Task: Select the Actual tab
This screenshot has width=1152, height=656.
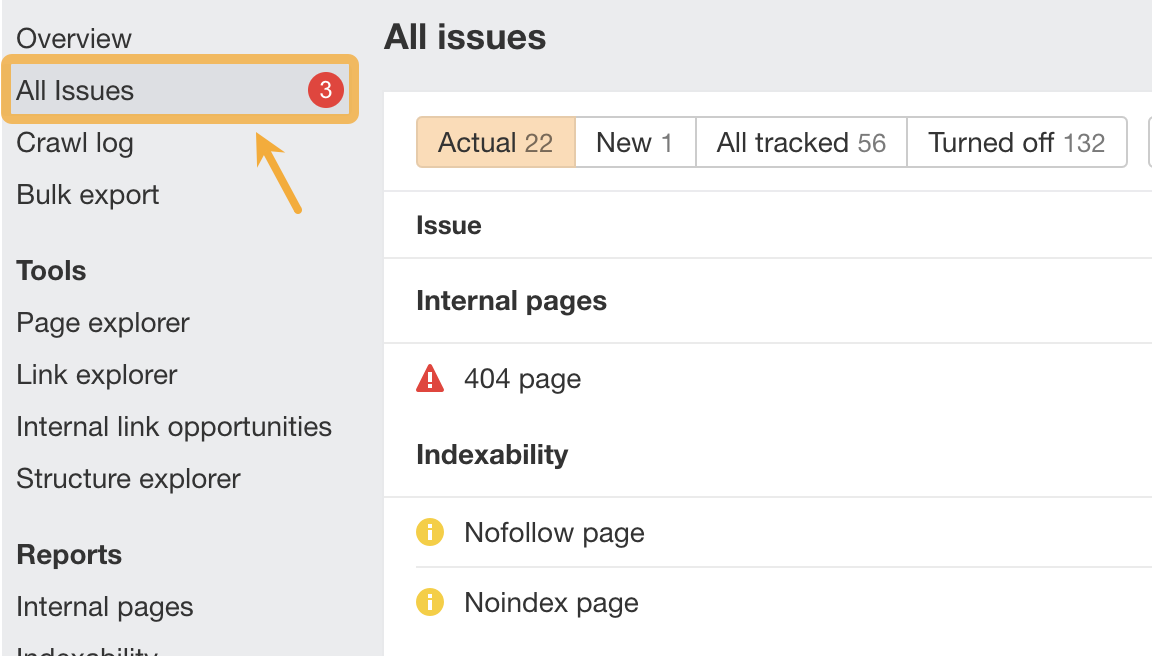Action: (x=495, y=142)
